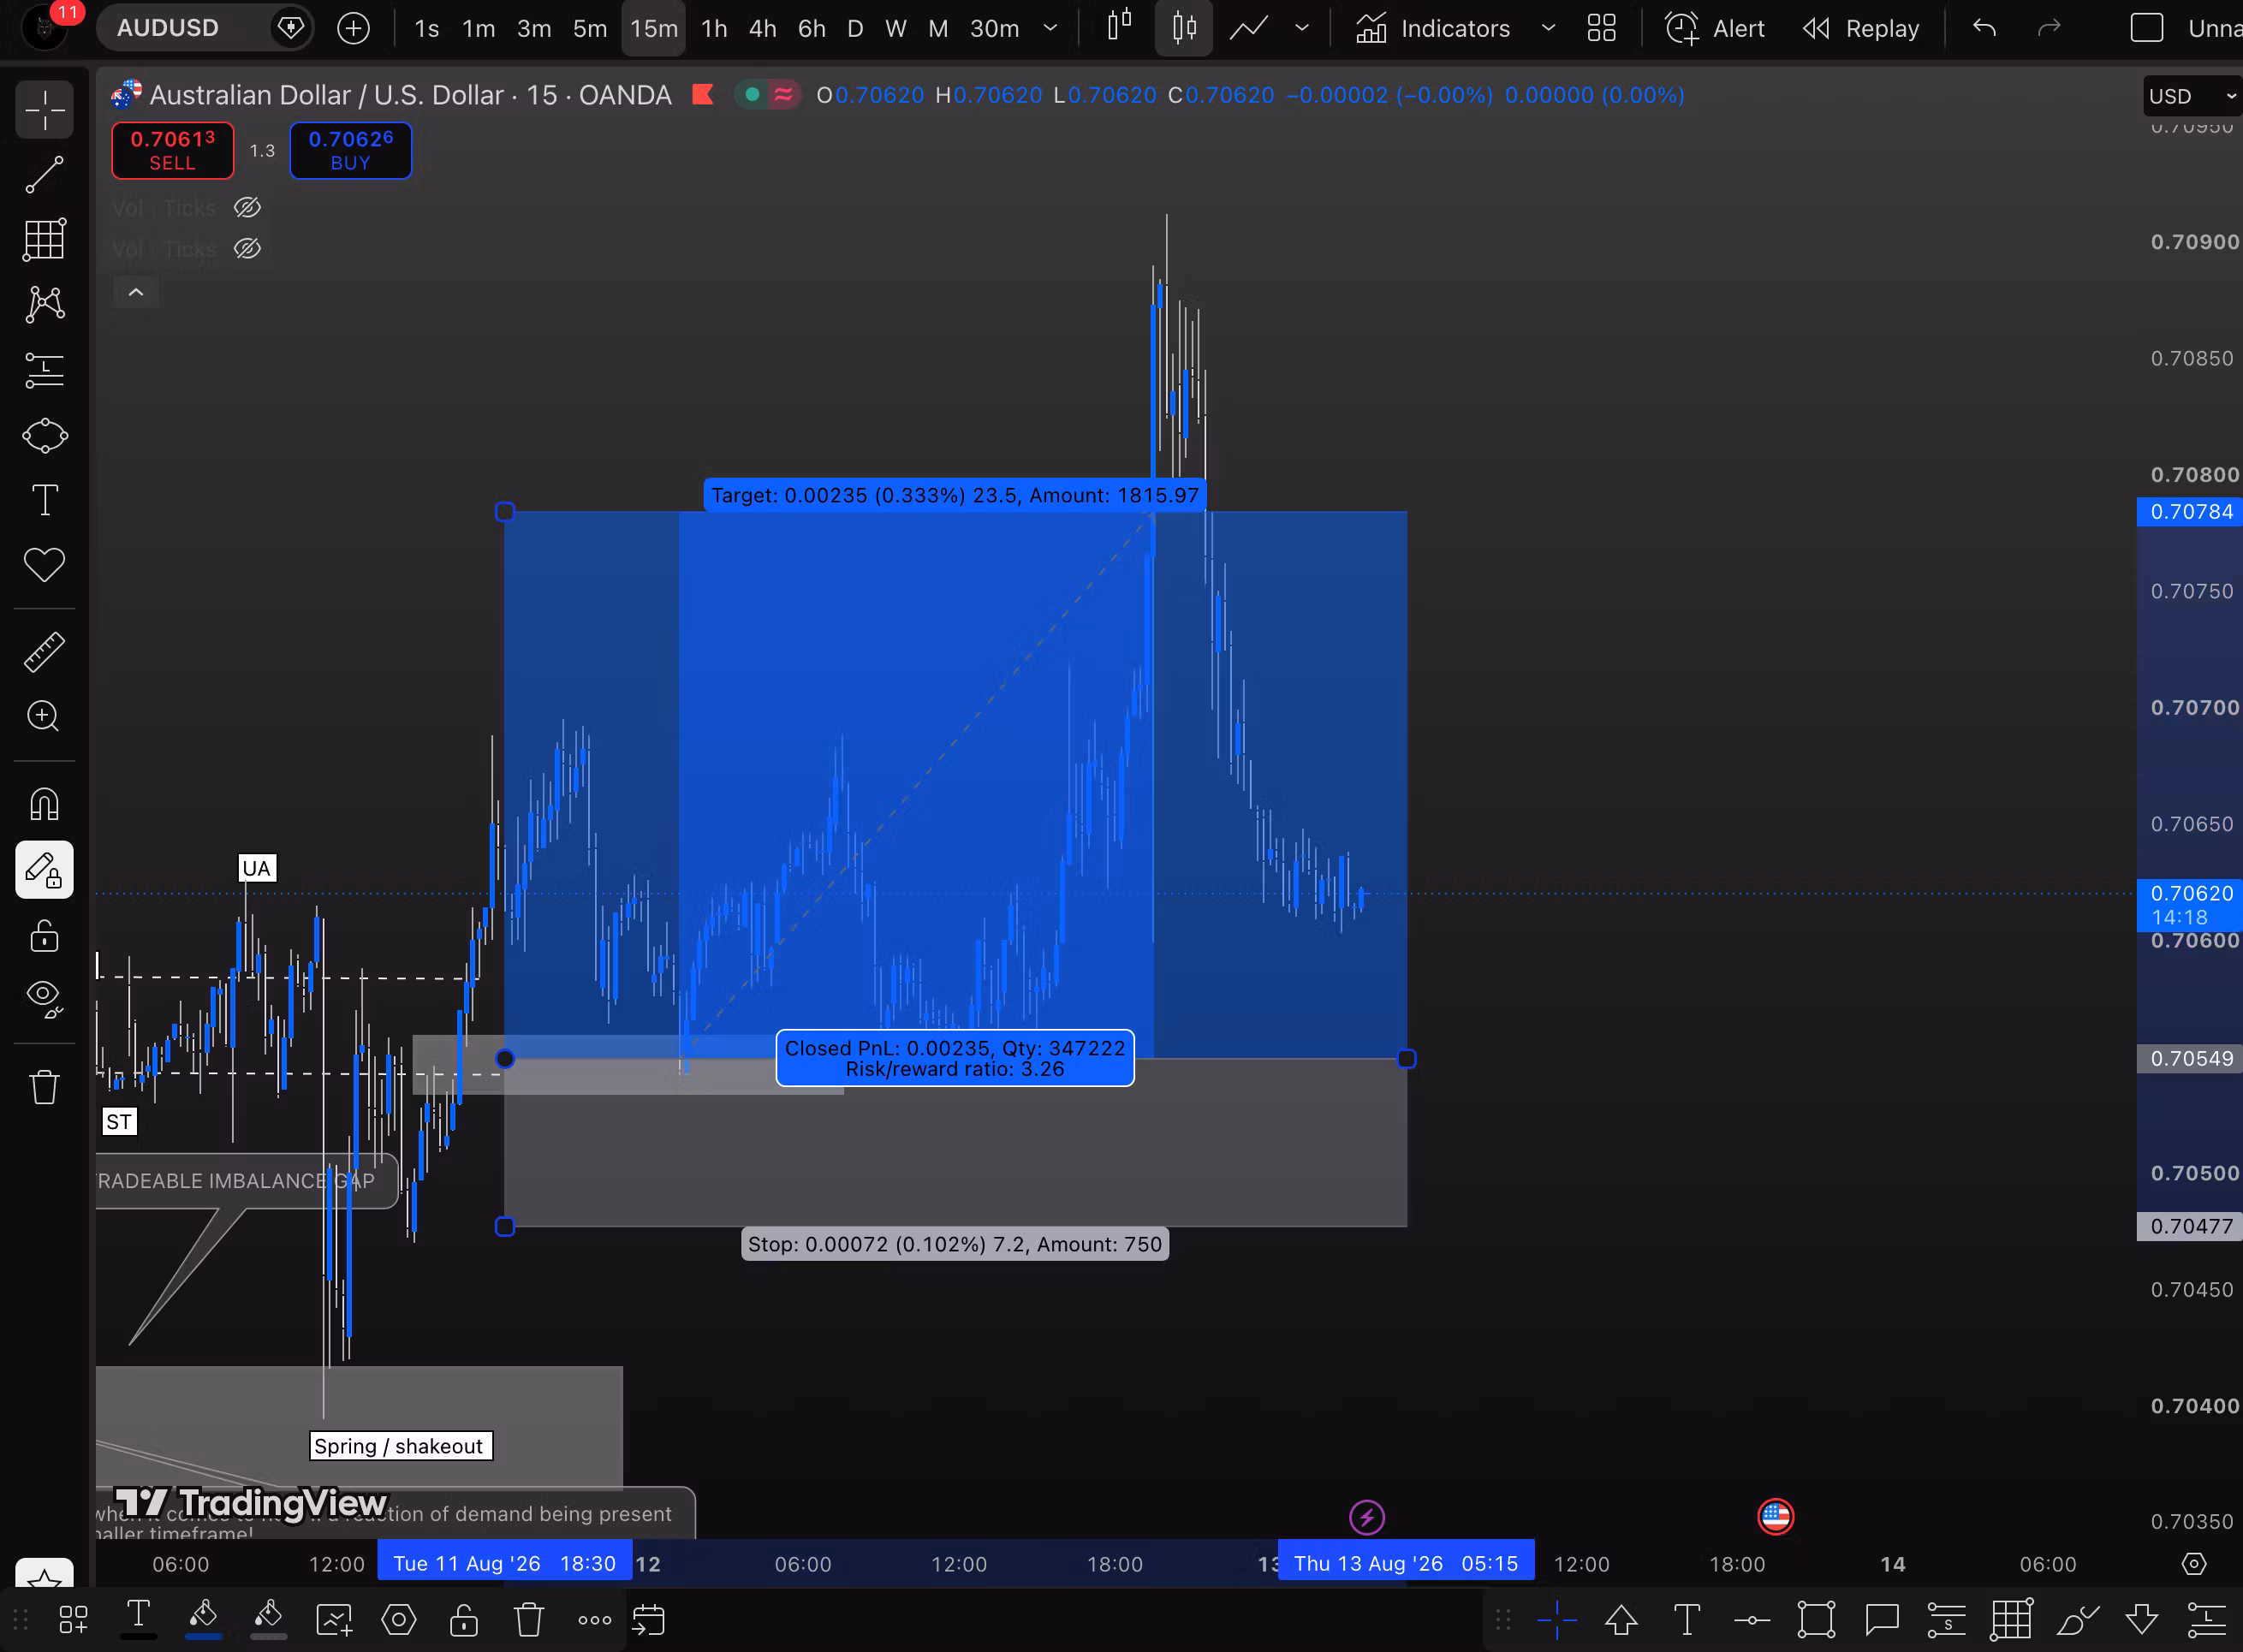This screenshot has height=1652, width=2243.
Task: Select the 5m timeframe
Action: (590, 28)
